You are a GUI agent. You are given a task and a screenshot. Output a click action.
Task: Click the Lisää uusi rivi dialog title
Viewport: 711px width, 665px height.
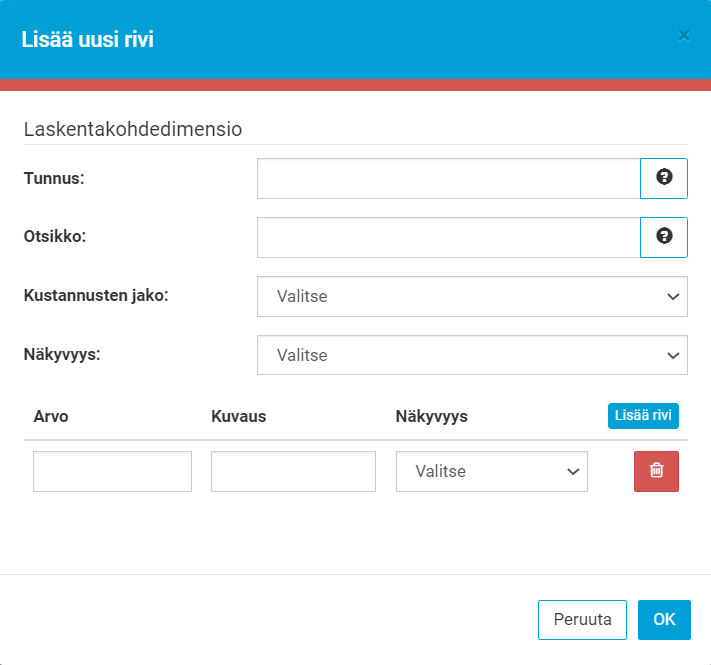tap(88, 39)
